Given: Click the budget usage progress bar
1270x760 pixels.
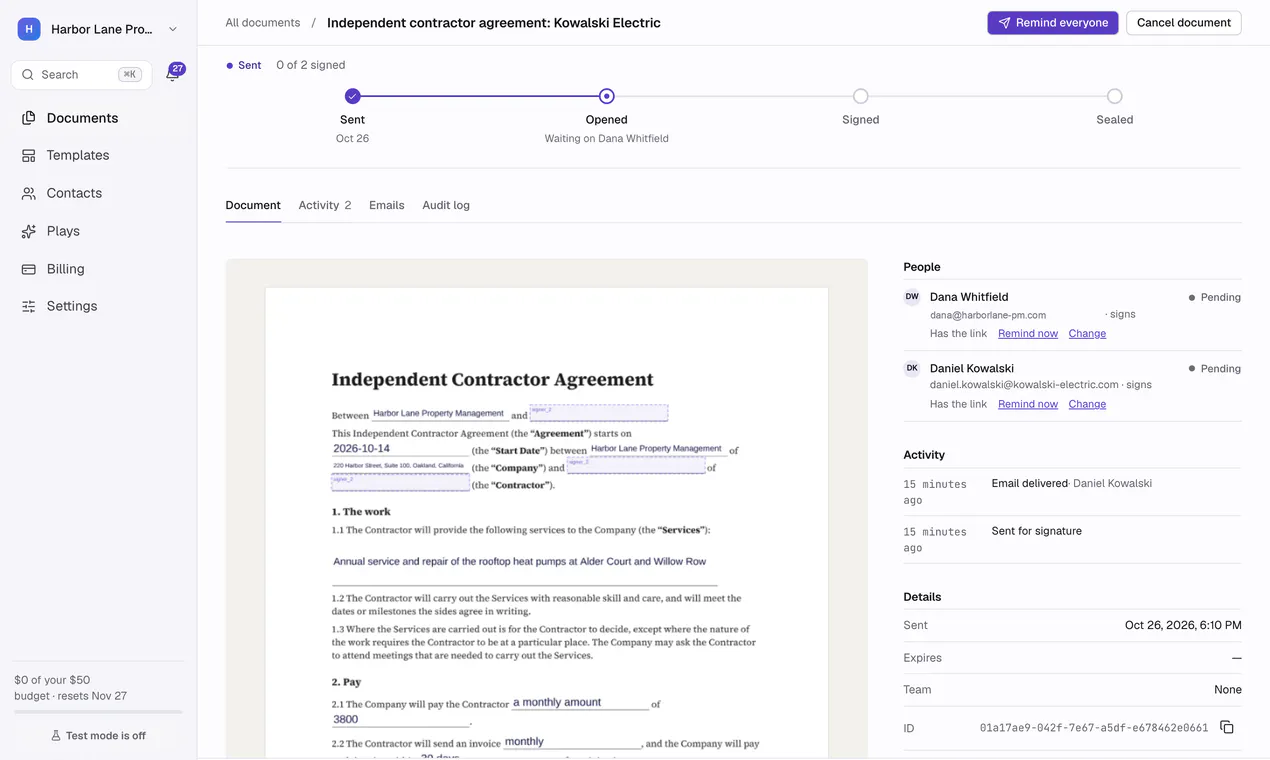Looking at the screenshot, I should point(98,712).
